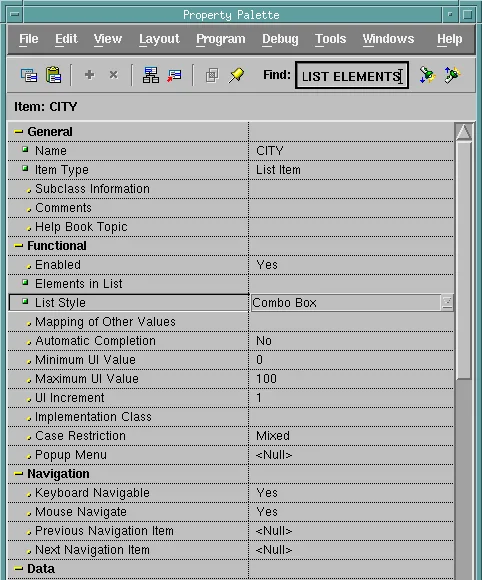Screen dimensions: 482x580
Task: Collapse the Navigation property group
Action: coord(18,474)
